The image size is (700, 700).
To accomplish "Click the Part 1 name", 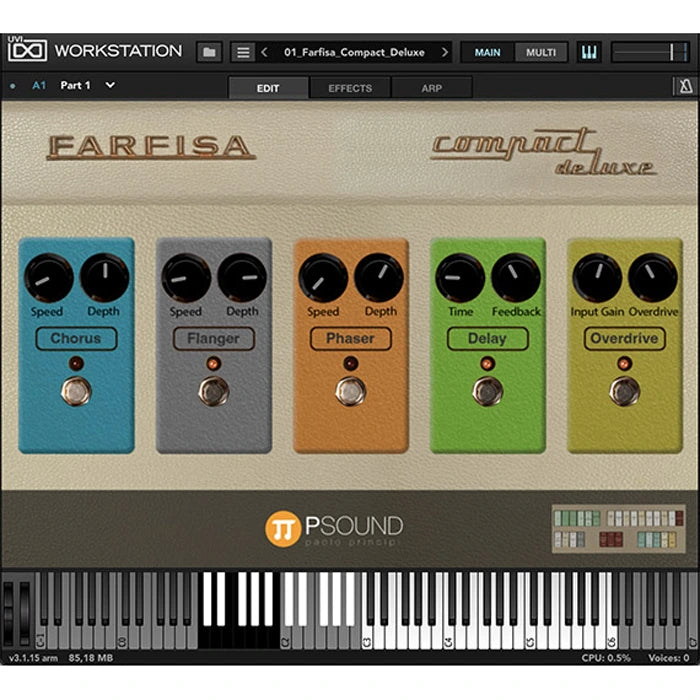I will tap(75, 85).
